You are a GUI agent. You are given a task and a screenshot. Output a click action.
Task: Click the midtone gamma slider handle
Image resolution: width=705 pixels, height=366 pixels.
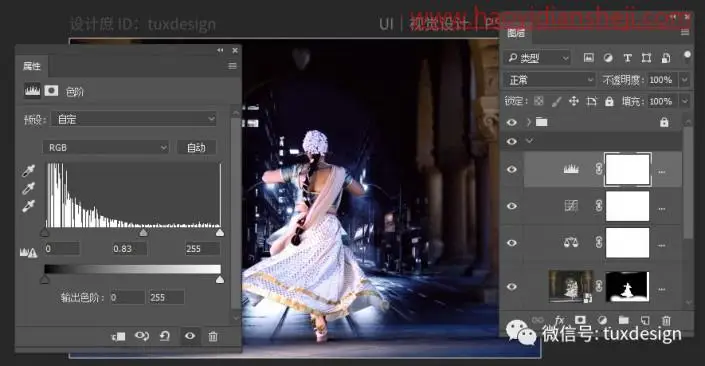point(143,232)
